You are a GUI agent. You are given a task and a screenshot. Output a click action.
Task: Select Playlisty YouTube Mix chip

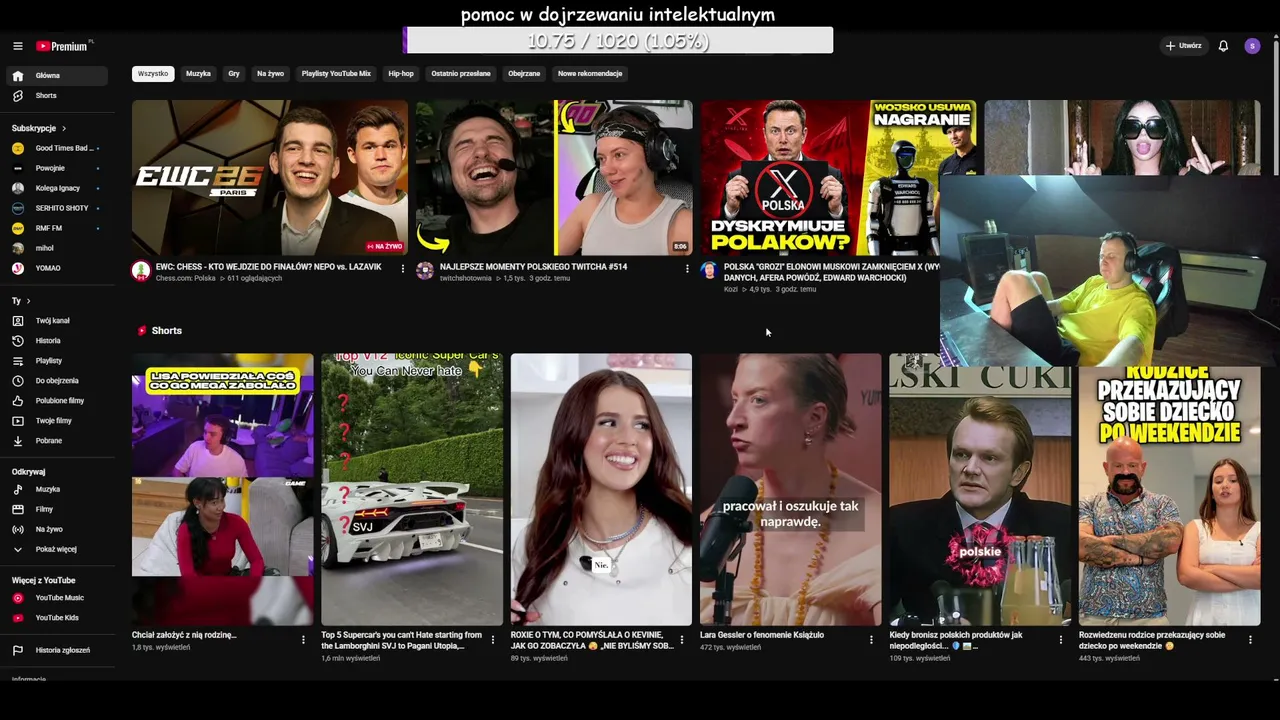(336, 74)
